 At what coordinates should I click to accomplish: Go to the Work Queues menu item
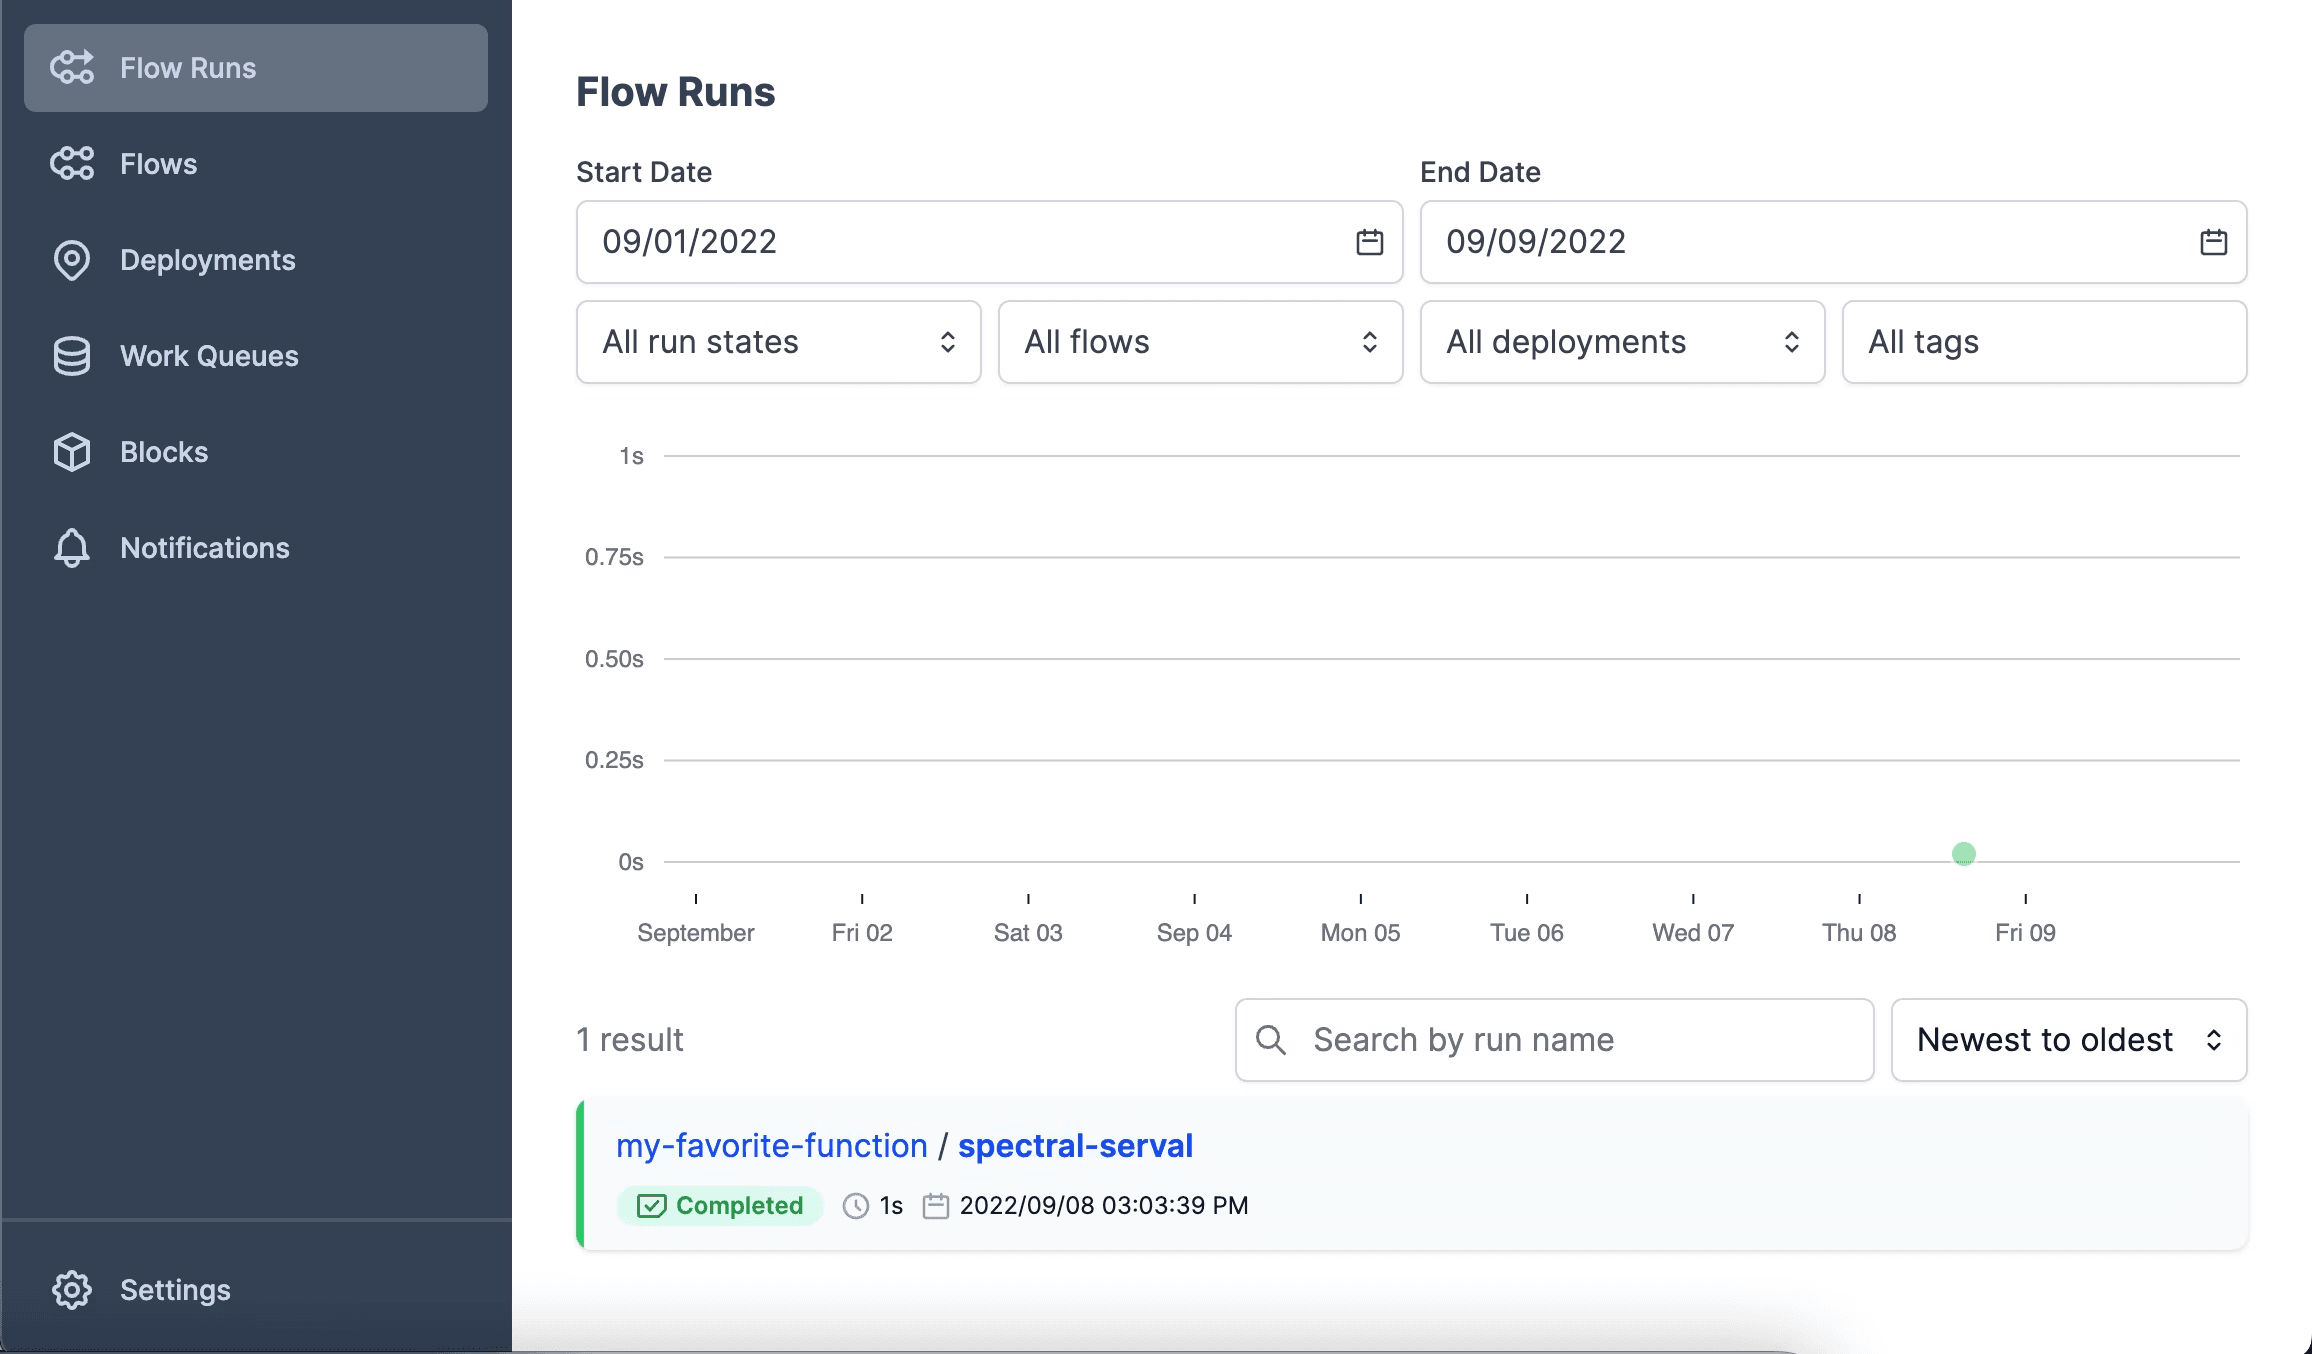coord(209,356)
